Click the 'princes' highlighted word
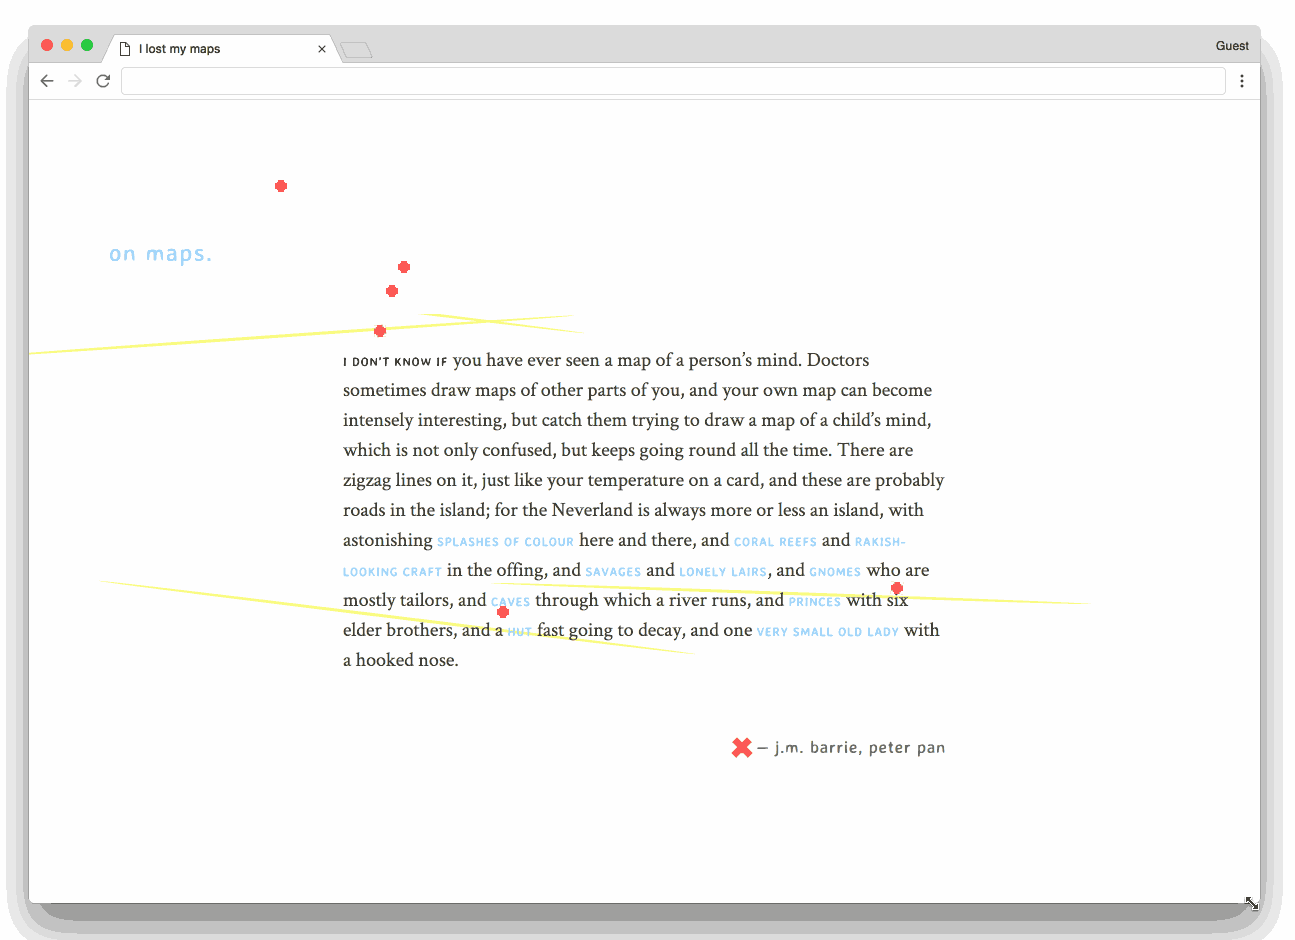The image size is (1295, 940). (814, 602)
